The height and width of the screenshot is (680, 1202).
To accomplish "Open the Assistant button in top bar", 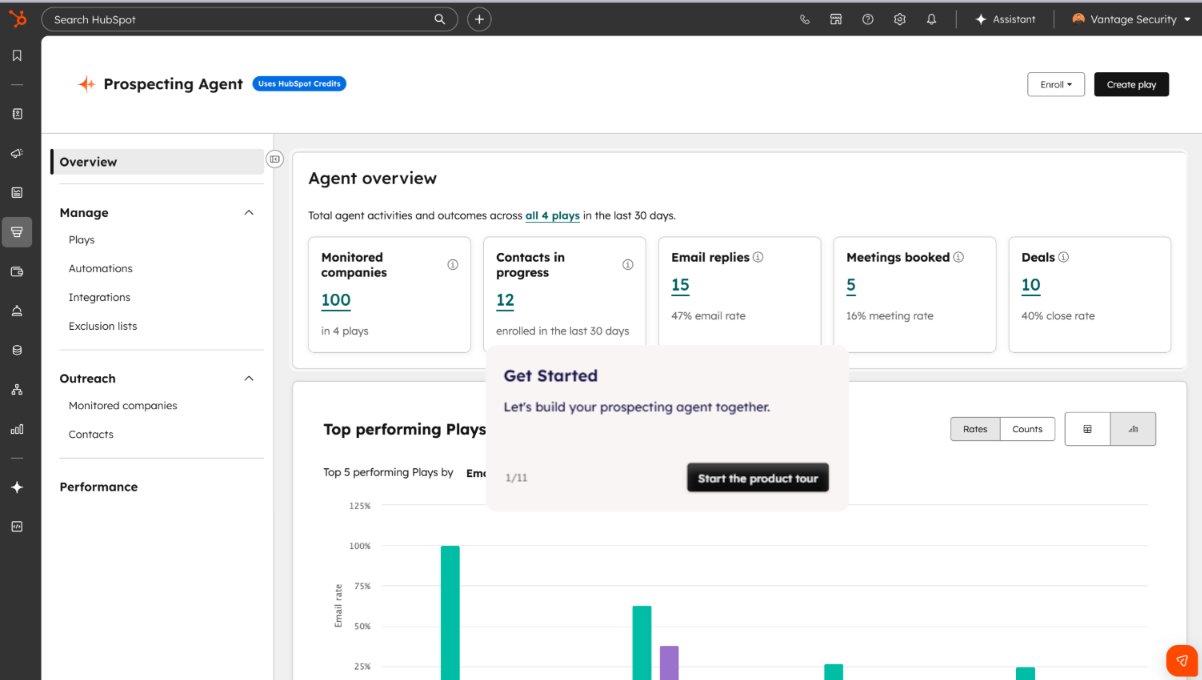I will [1005, 19].
